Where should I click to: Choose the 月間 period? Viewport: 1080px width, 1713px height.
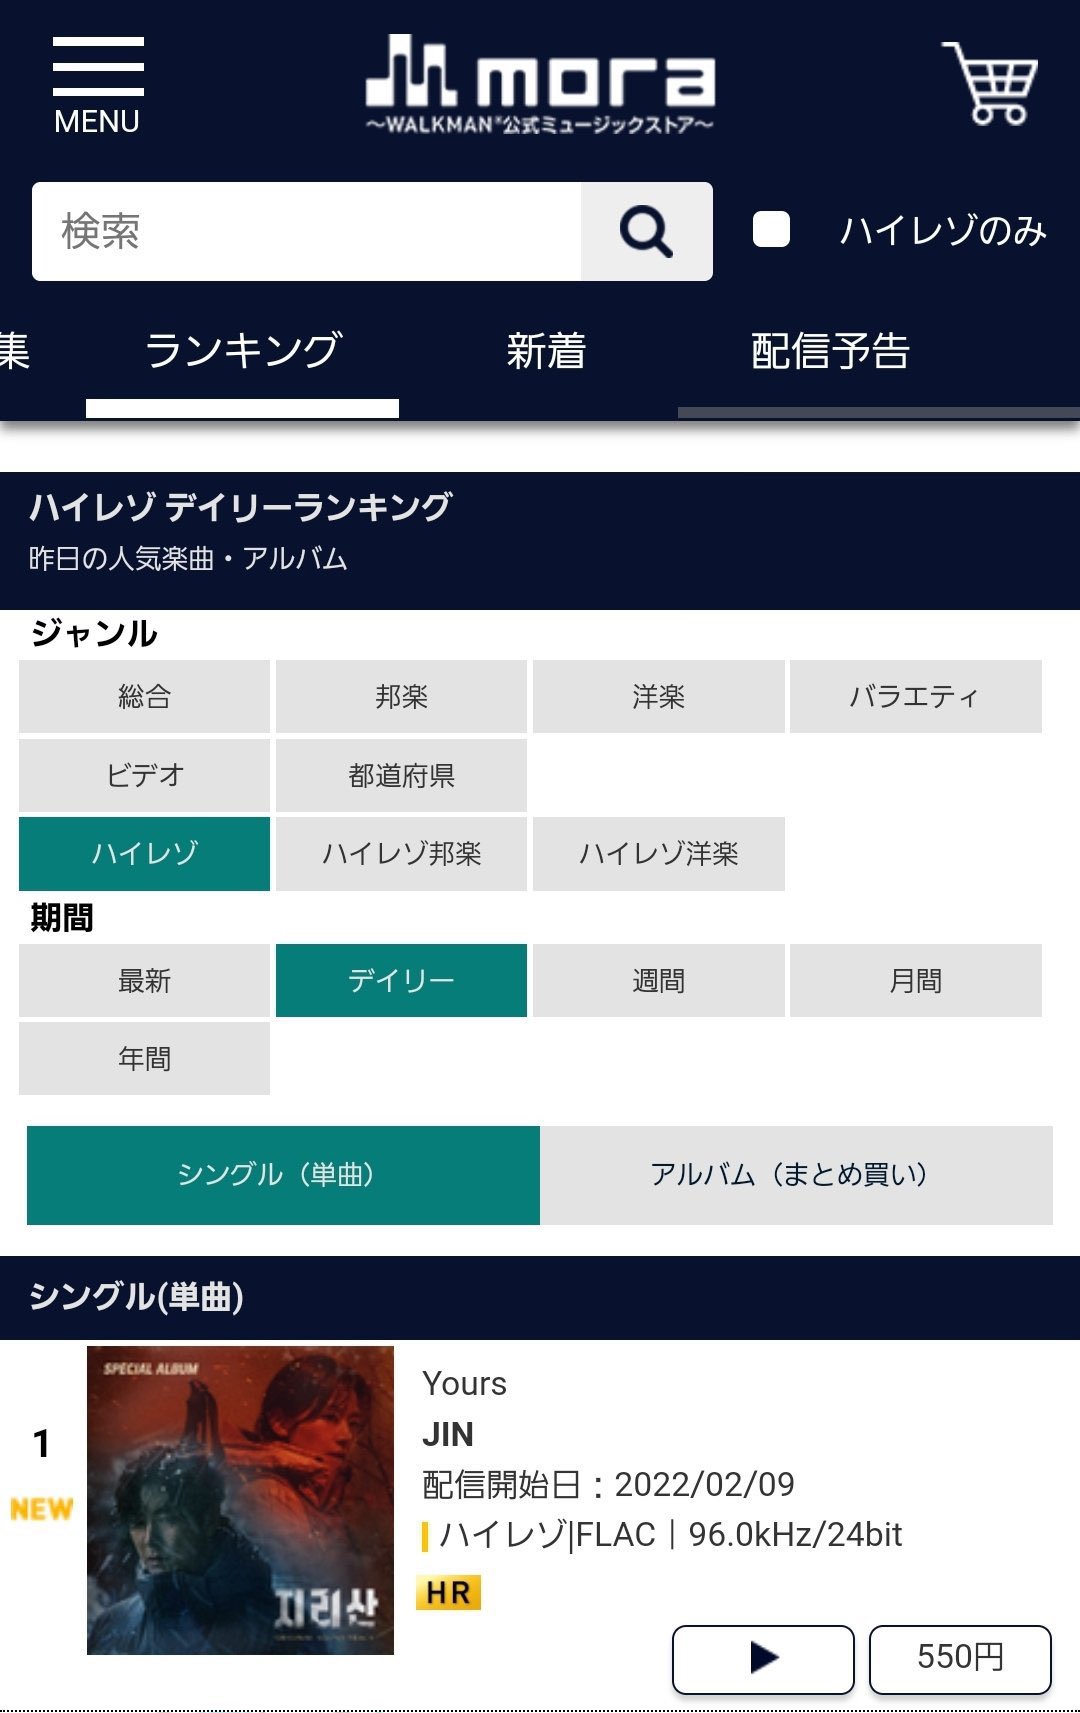[x=915, y=980]
